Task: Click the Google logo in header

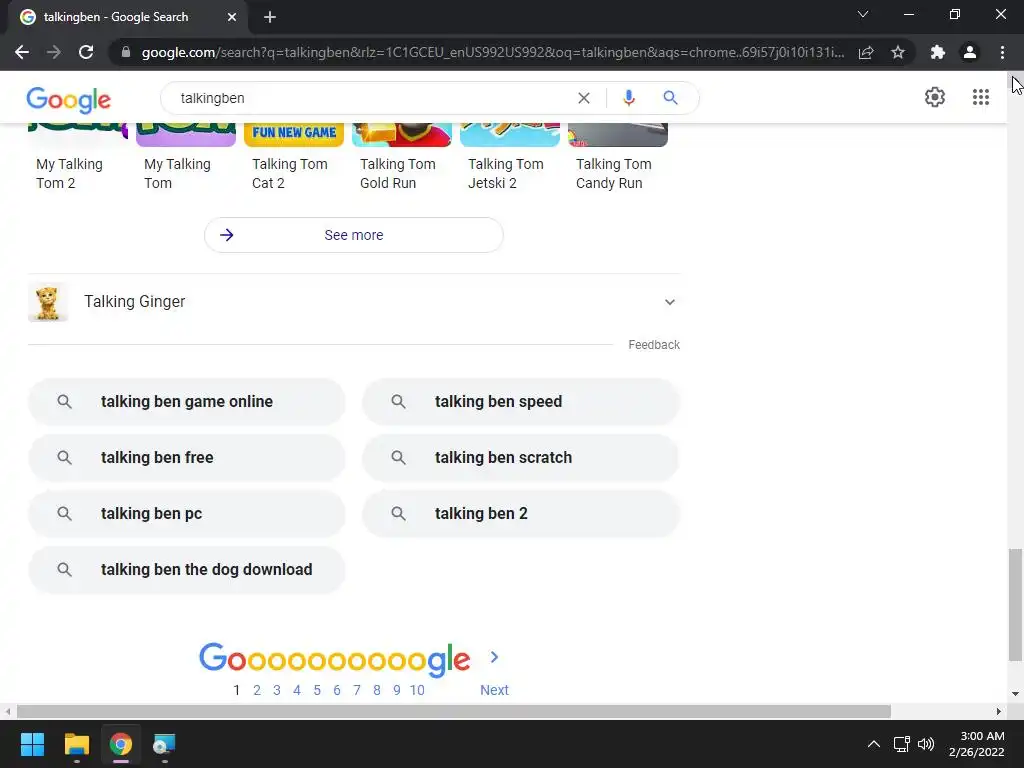Action: tap(69, 100)
